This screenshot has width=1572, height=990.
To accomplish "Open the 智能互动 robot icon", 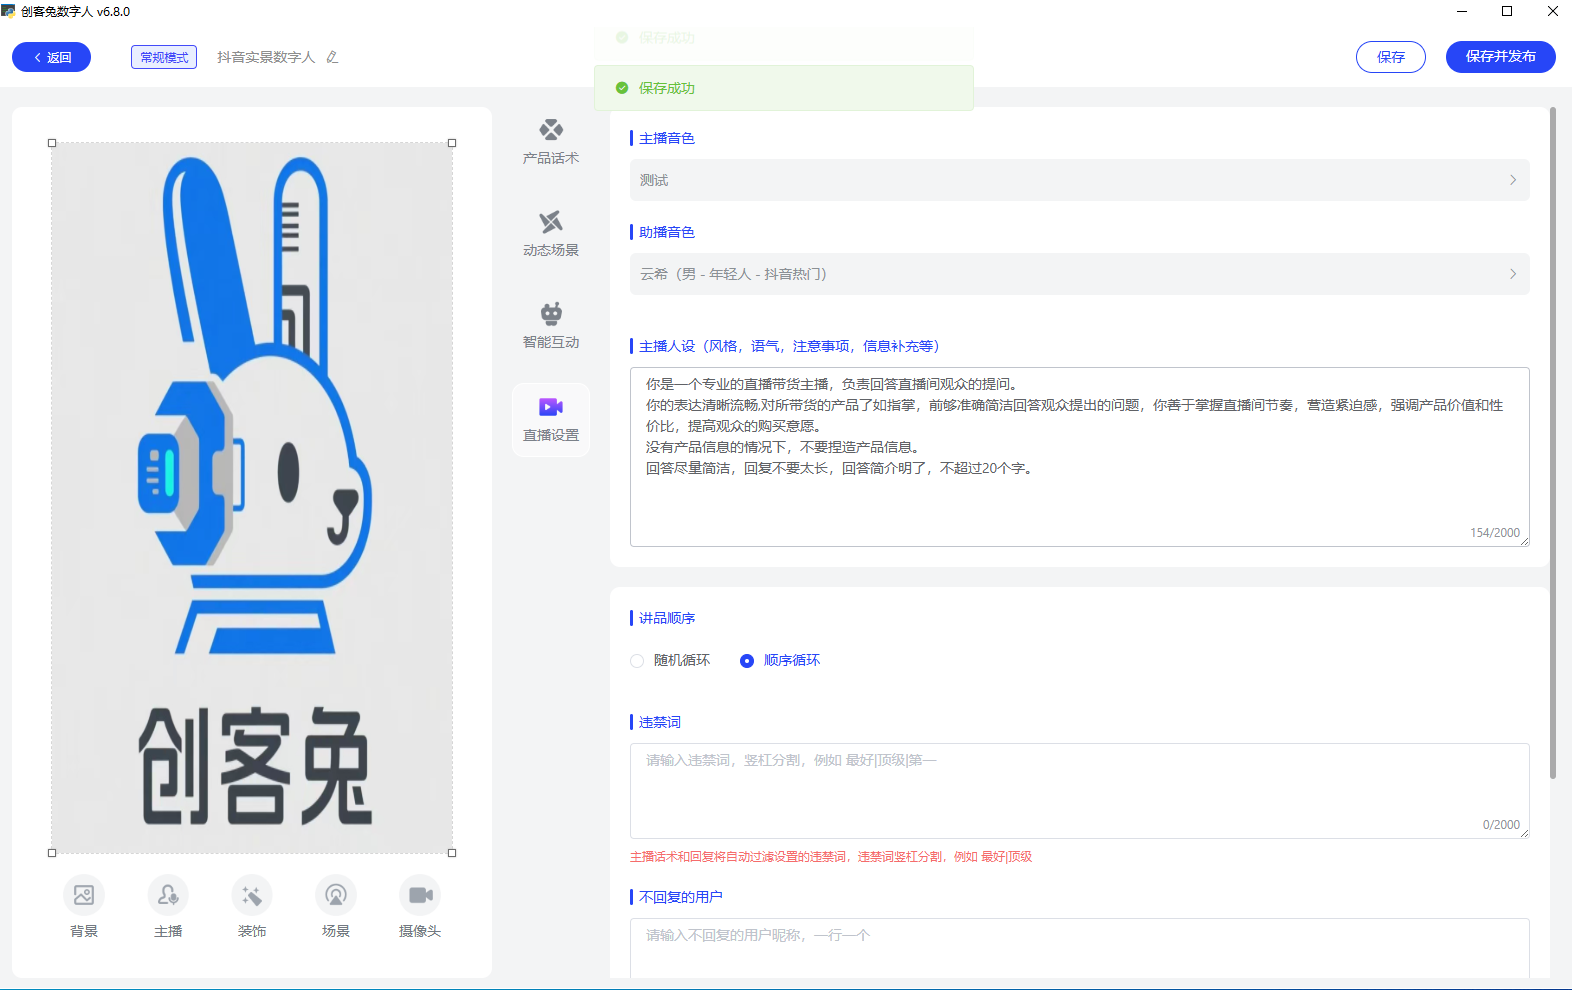I will pyautogui.click(x=551, y=314).
